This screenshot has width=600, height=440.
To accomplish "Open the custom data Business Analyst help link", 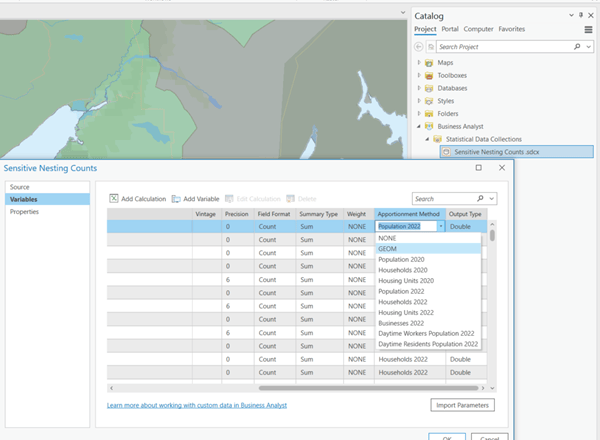I will click(197, 405).
